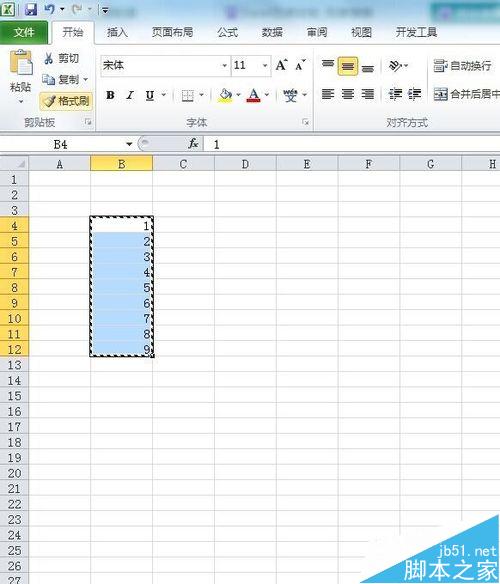Click the Name Box showing B4
Image resolution: width=500 pixels, height=584 pixels.
(x=61, y=145)
